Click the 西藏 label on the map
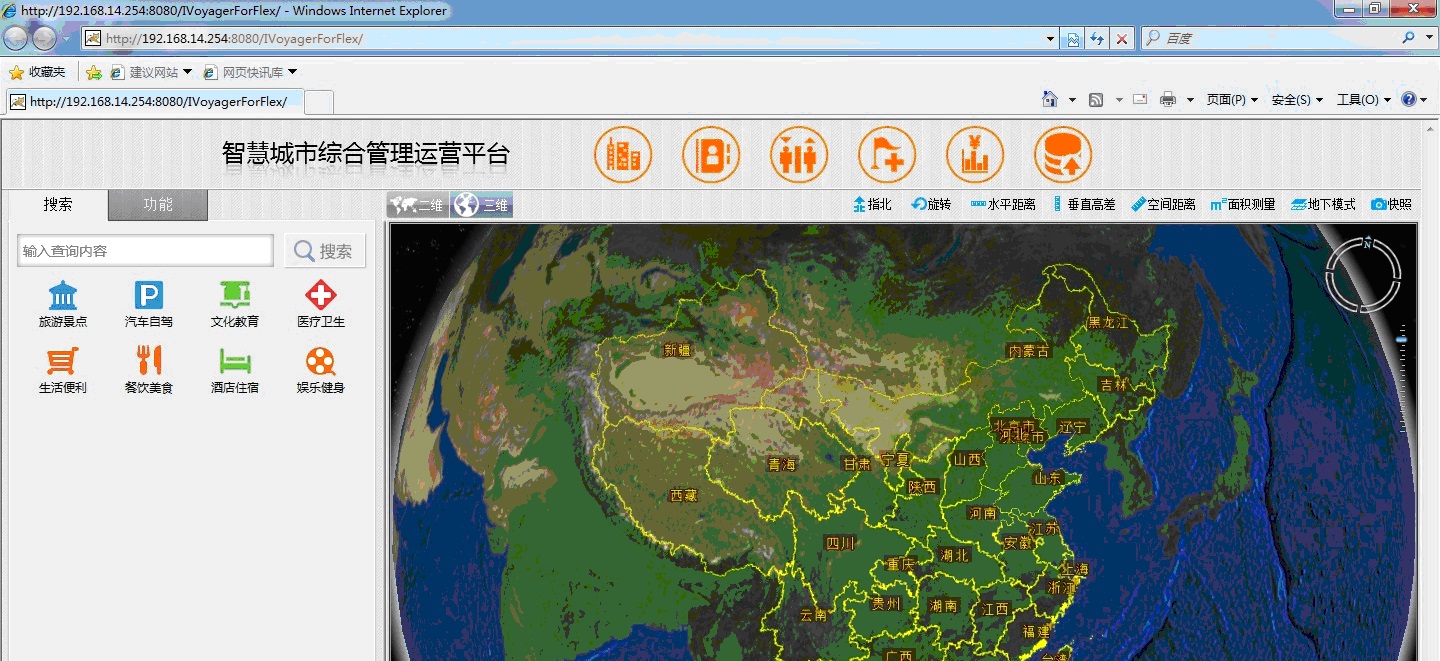 pos(683,495)
